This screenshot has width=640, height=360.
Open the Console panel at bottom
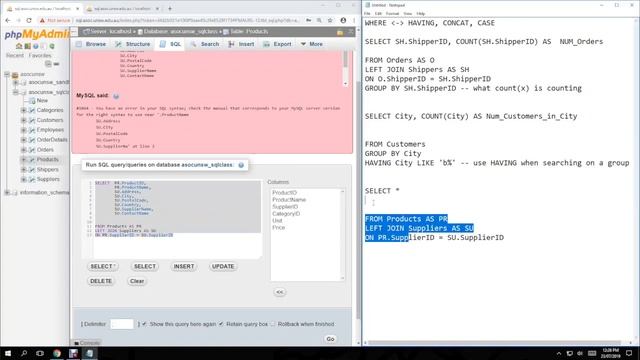click(x=87, y=343)
